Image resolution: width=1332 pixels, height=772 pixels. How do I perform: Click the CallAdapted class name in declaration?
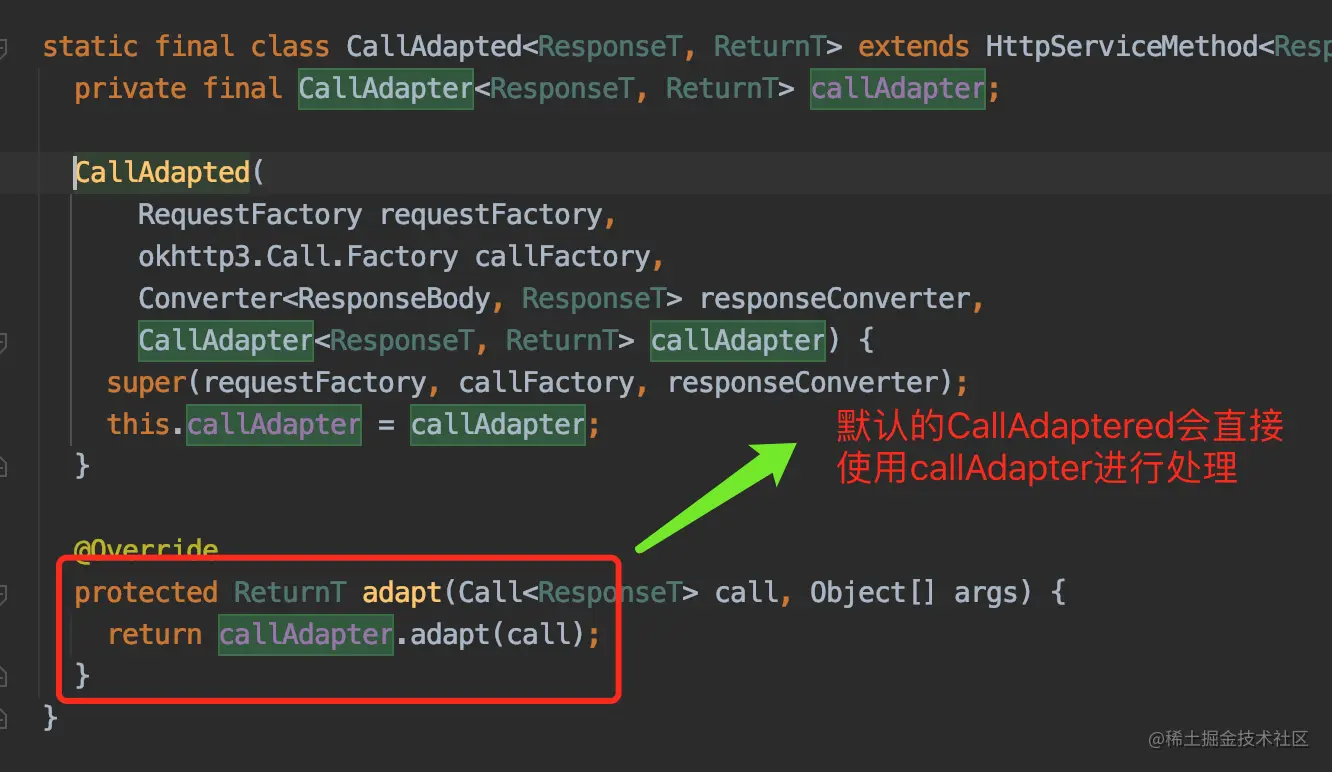(x=435, y=47)
